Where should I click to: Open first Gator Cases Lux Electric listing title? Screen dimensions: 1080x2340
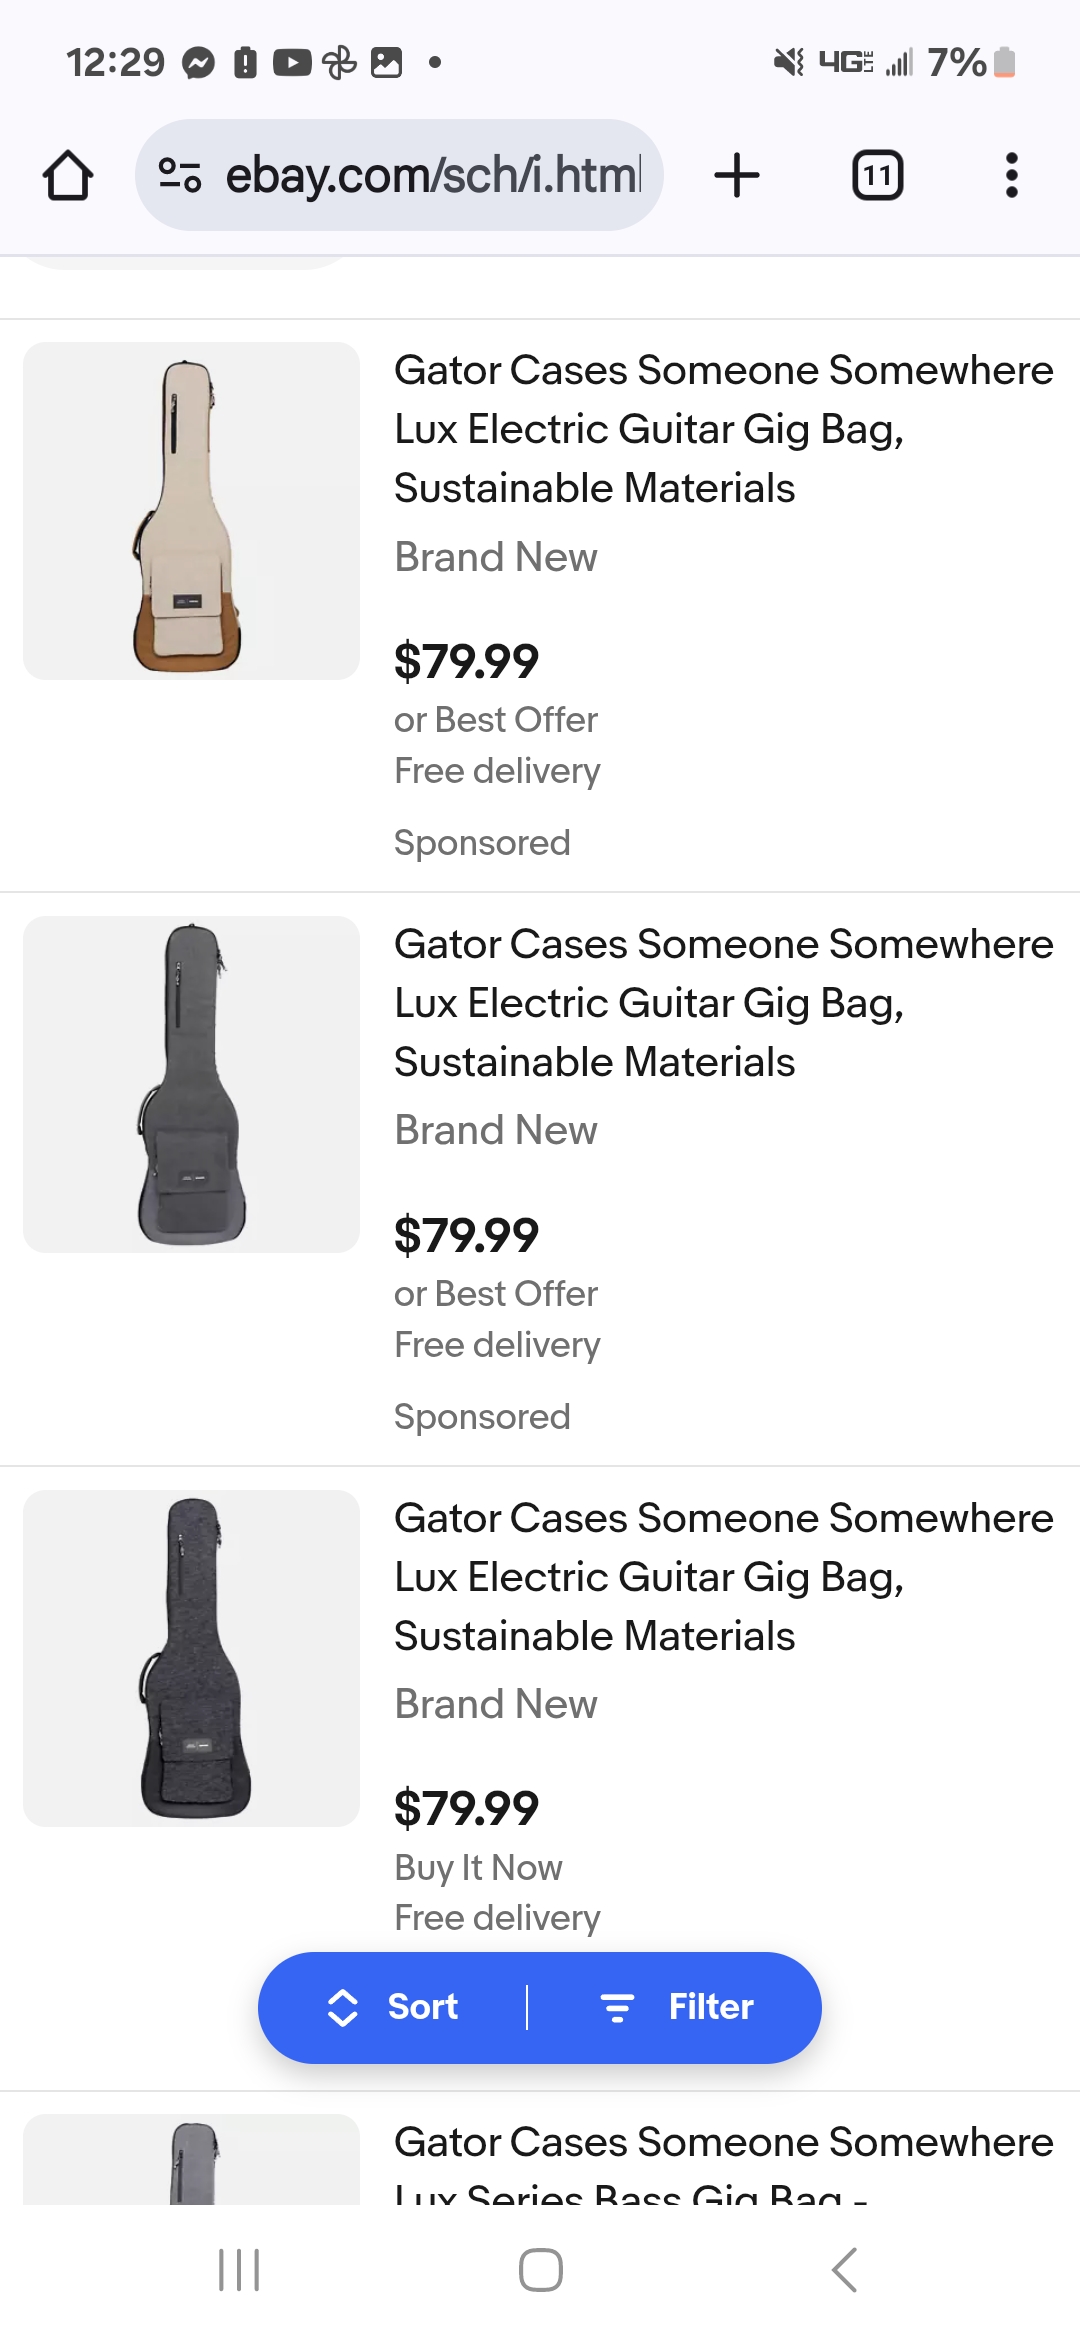723,429
